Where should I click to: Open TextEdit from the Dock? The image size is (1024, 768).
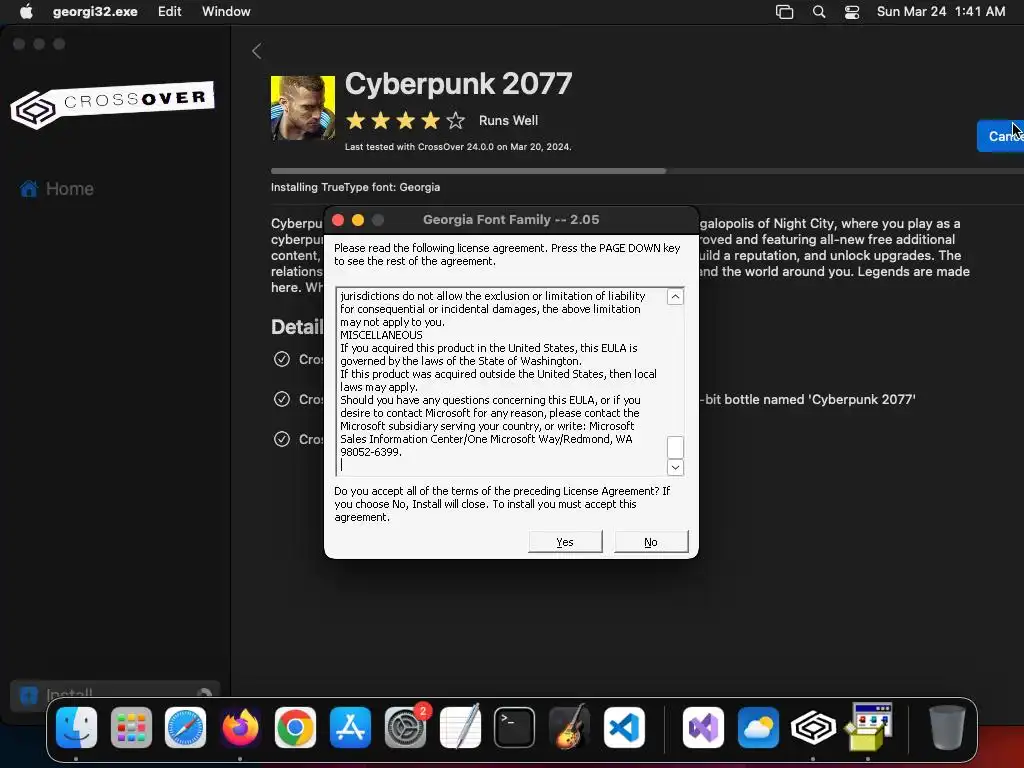coord(460,728)
